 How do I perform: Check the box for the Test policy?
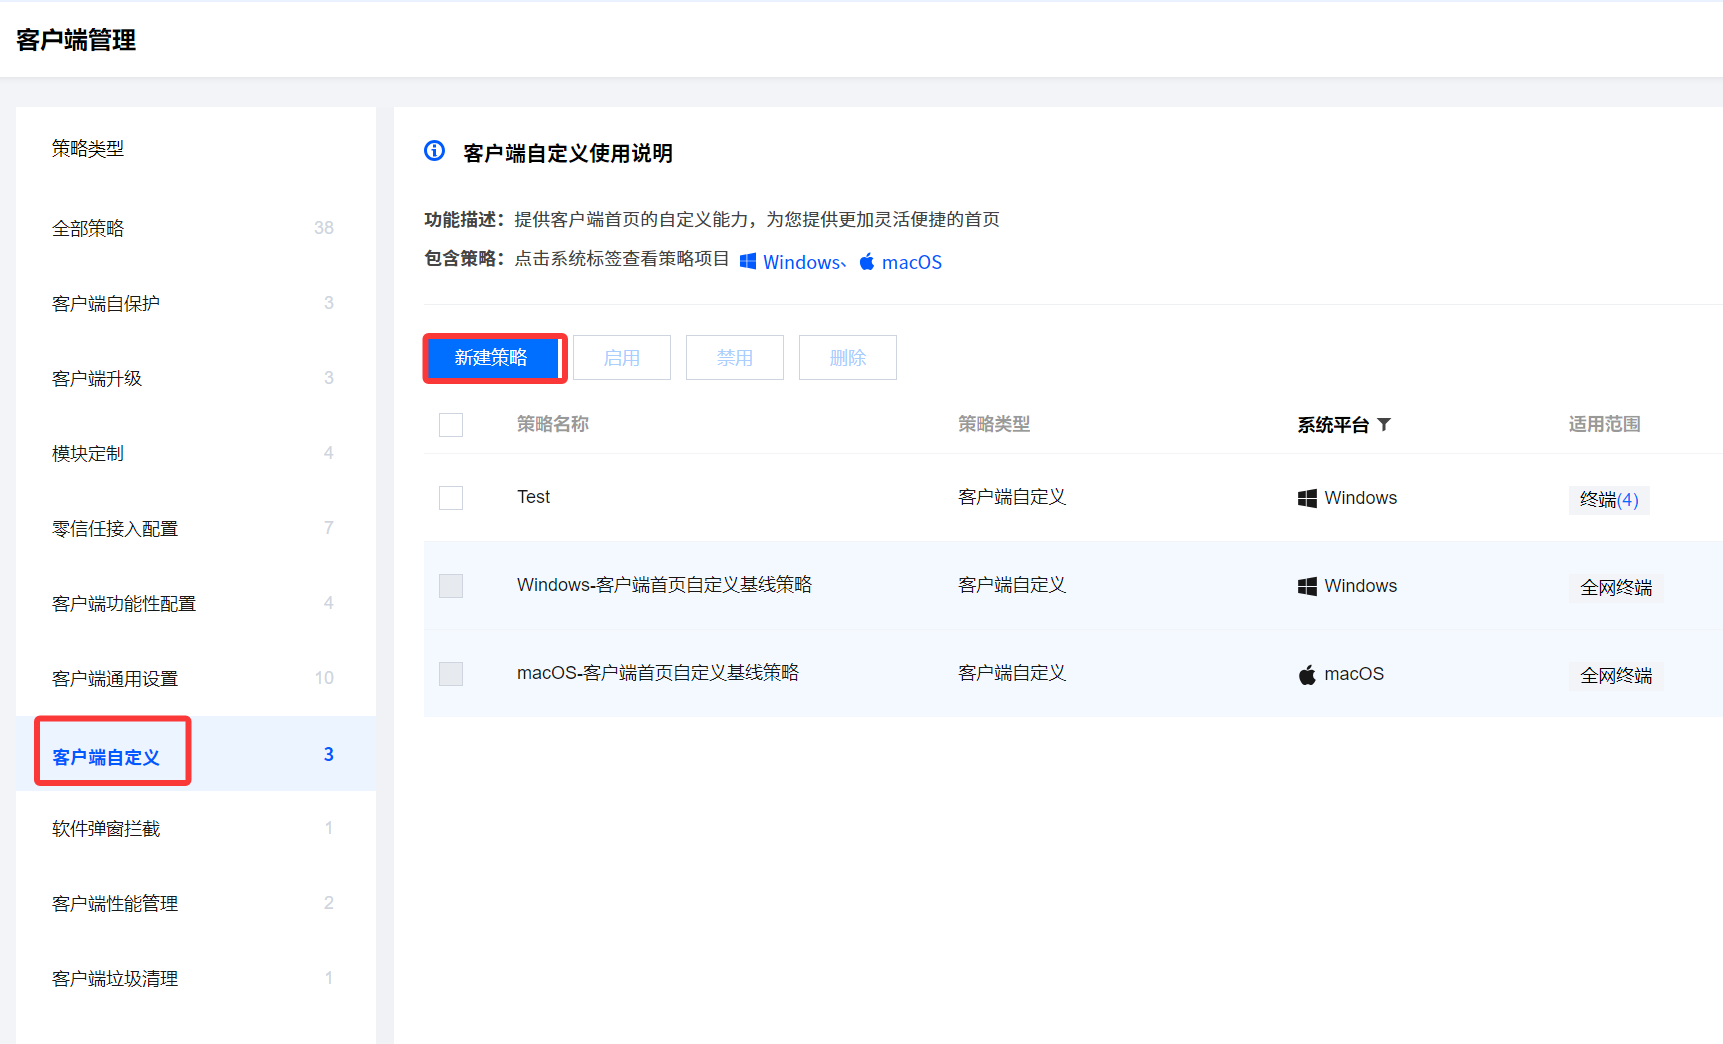[x=451, y=498]
